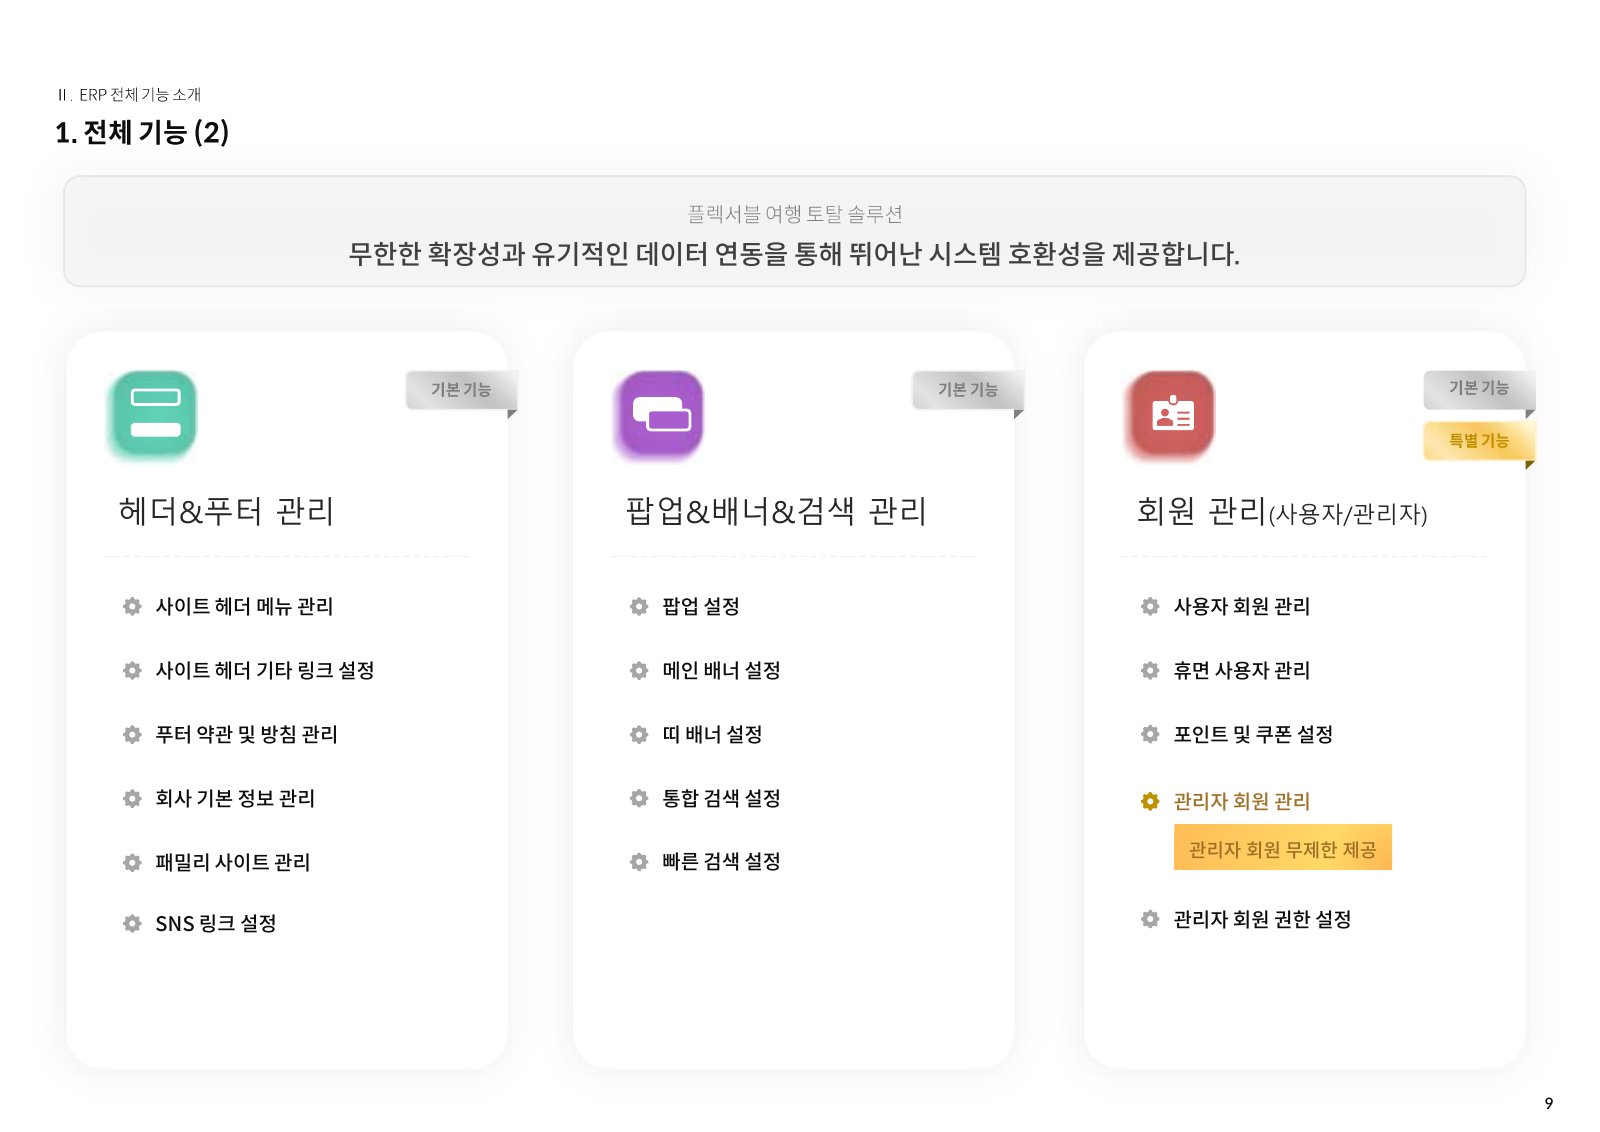The height and width of the screenshot is (1132, 1600).
Task: Click the 팝업 설정 text
Action: click(x=701, y=606)
